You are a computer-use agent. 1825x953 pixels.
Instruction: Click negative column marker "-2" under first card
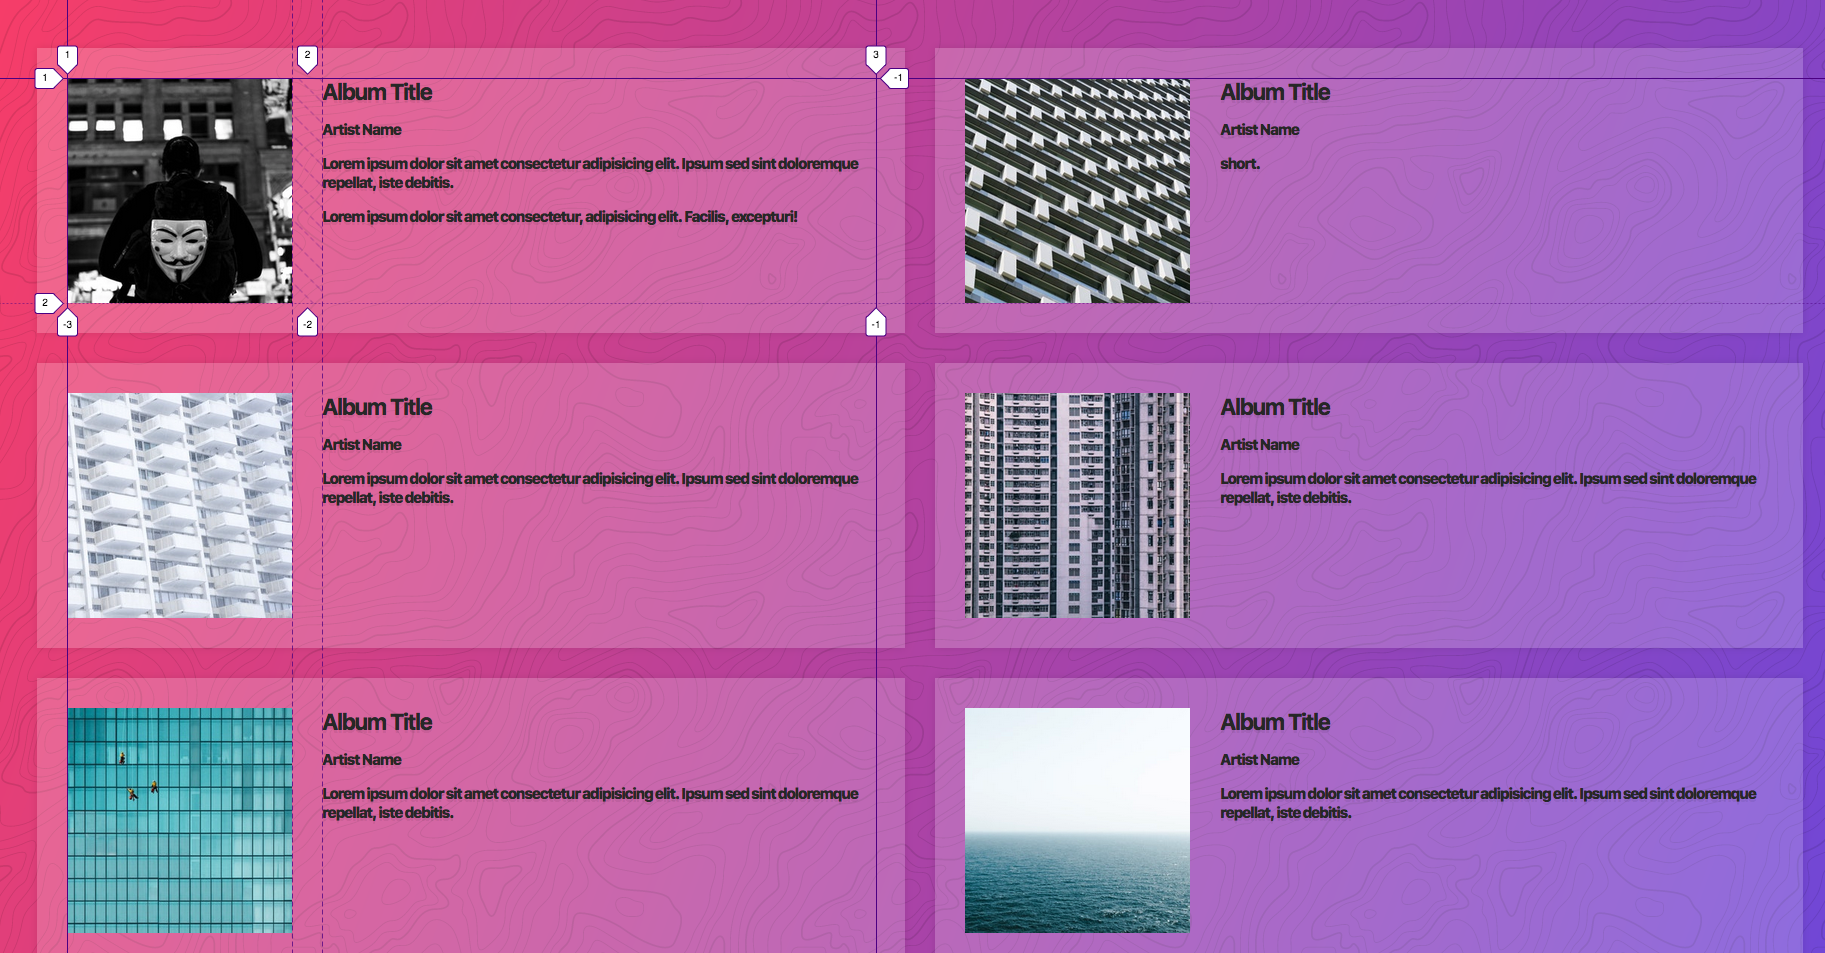click(308, 323)
